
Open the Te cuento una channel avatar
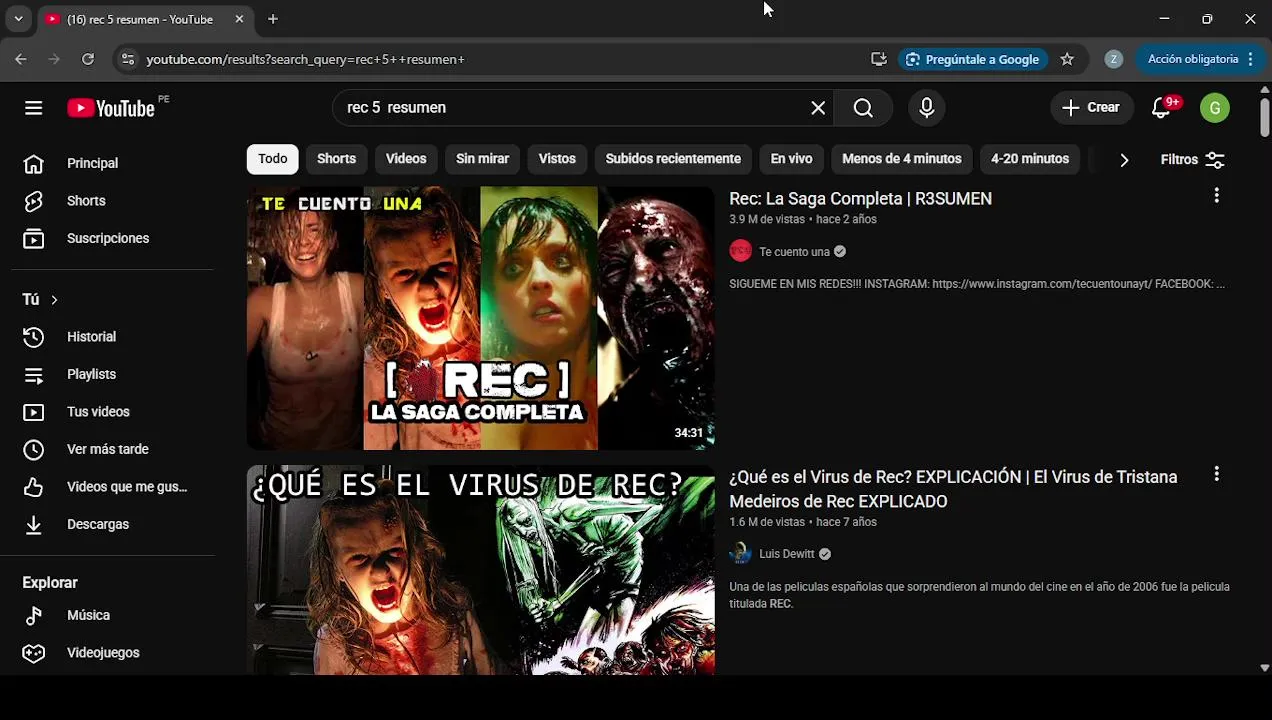coord(740,251)
